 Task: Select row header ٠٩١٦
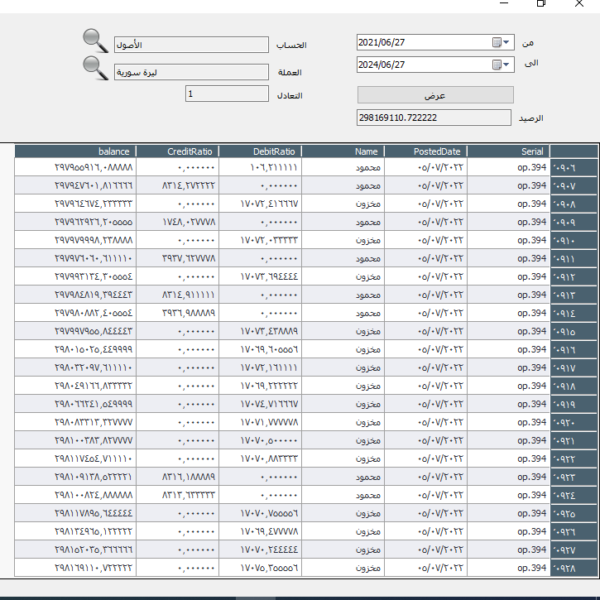pyautogui.click(x=574, y=349)
